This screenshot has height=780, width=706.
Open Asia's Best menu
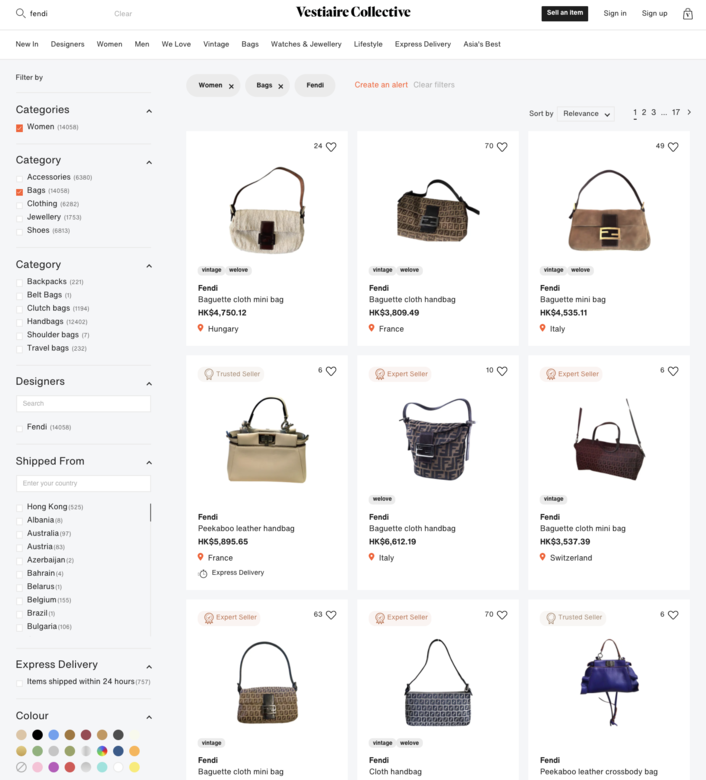[482, 44]
